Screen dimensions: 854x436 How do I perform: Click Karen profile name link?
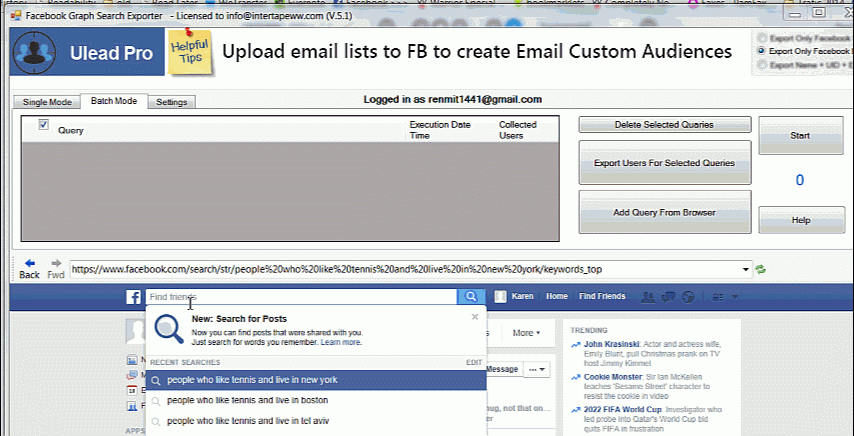[522, 297]
